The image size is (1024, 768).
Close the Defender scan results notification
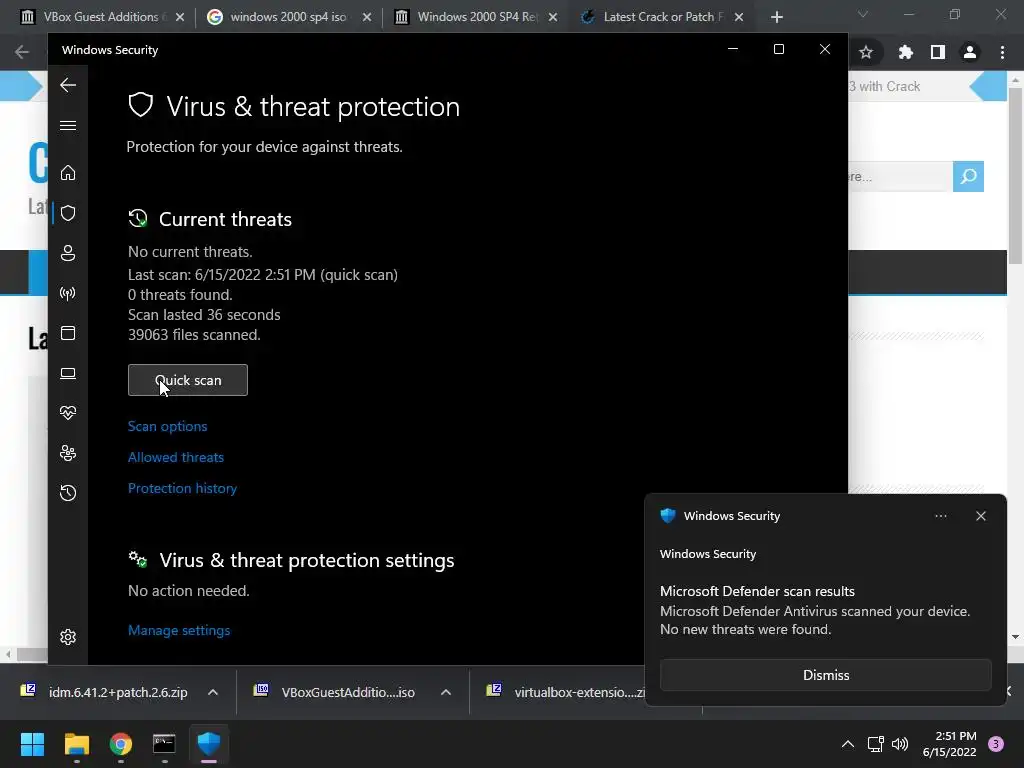pos(980,516)
